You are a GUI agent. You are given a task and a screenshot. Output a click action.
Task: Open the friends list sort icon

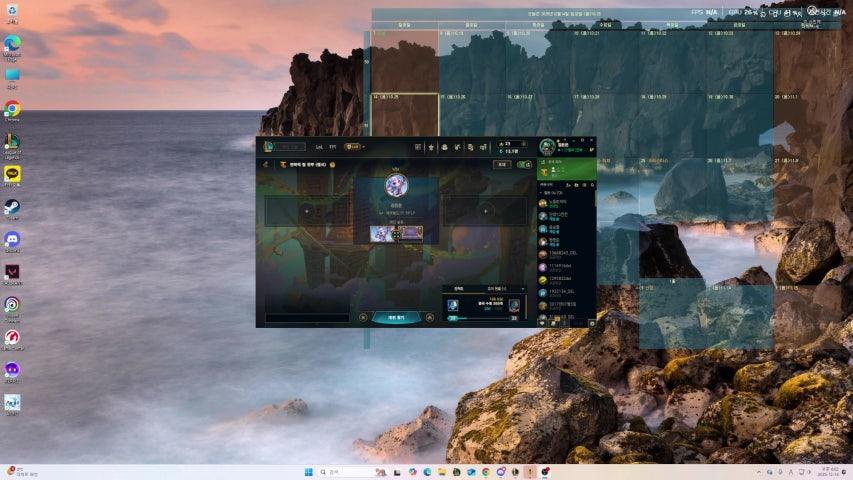584,185
